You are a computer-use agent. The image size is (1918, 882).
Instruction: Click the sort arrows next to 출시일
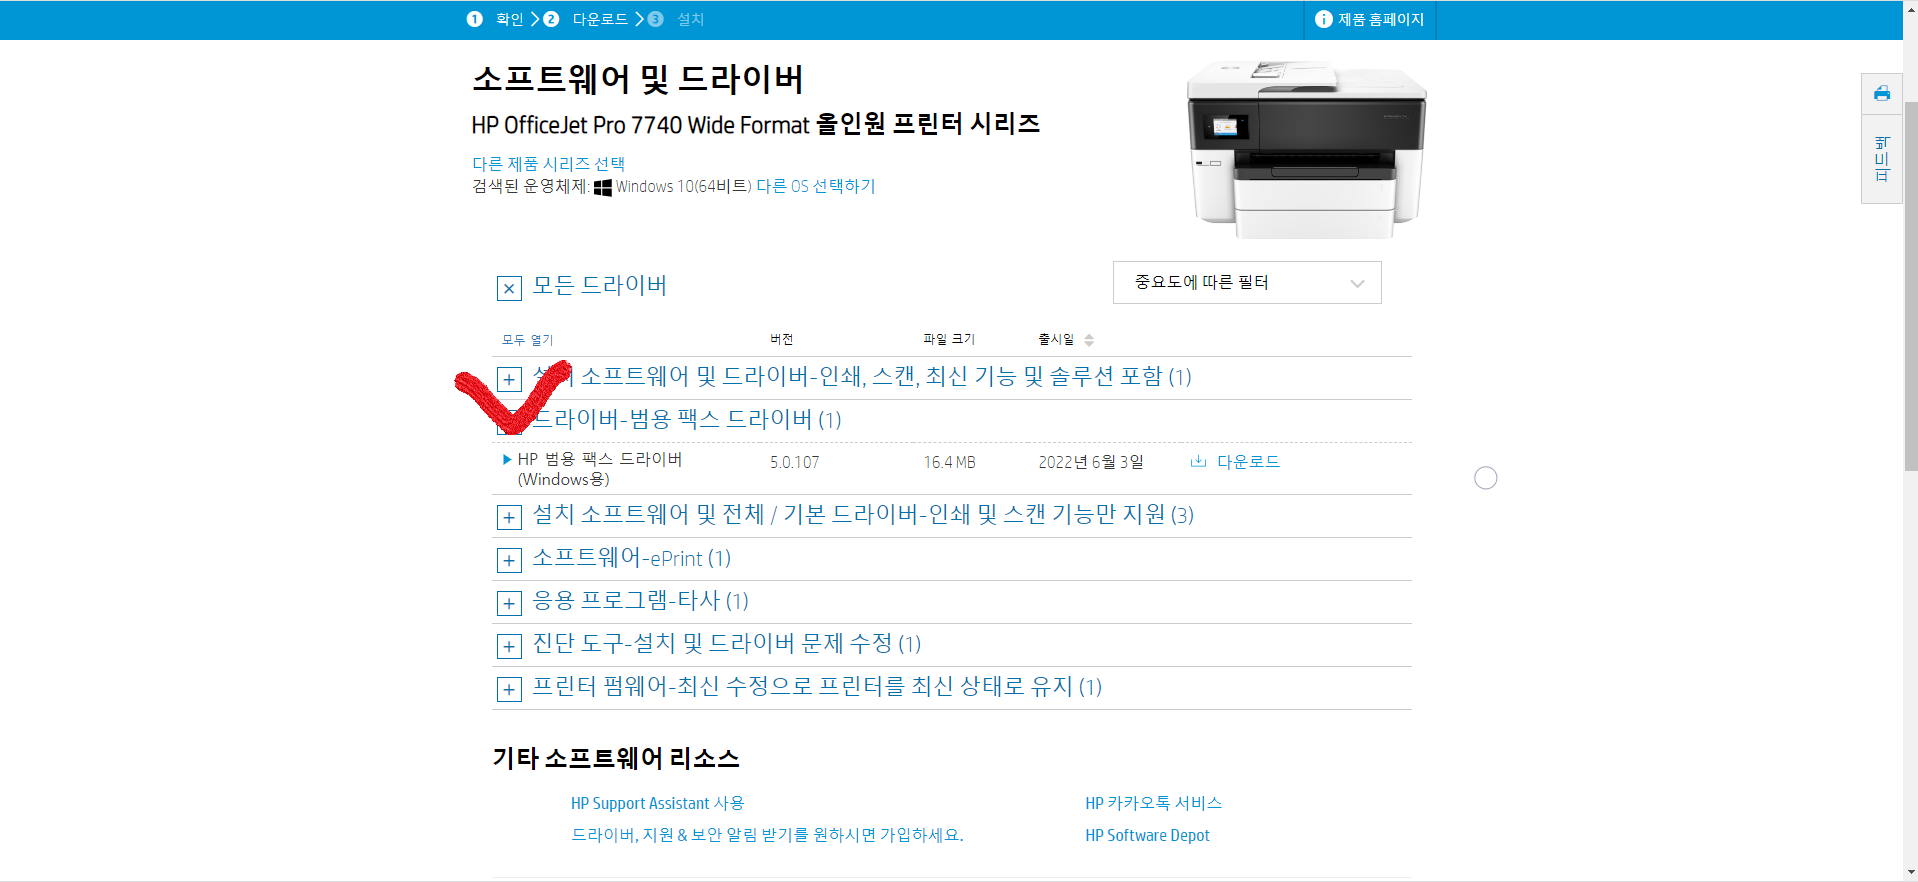coord(1089,340)
